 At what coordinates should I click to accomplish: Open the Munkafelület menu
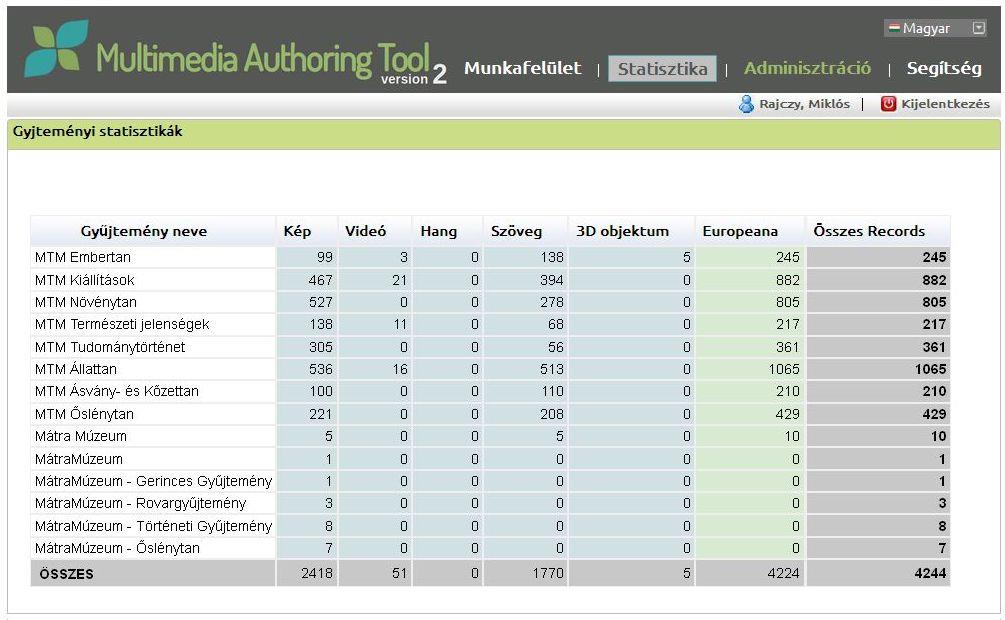522,68
